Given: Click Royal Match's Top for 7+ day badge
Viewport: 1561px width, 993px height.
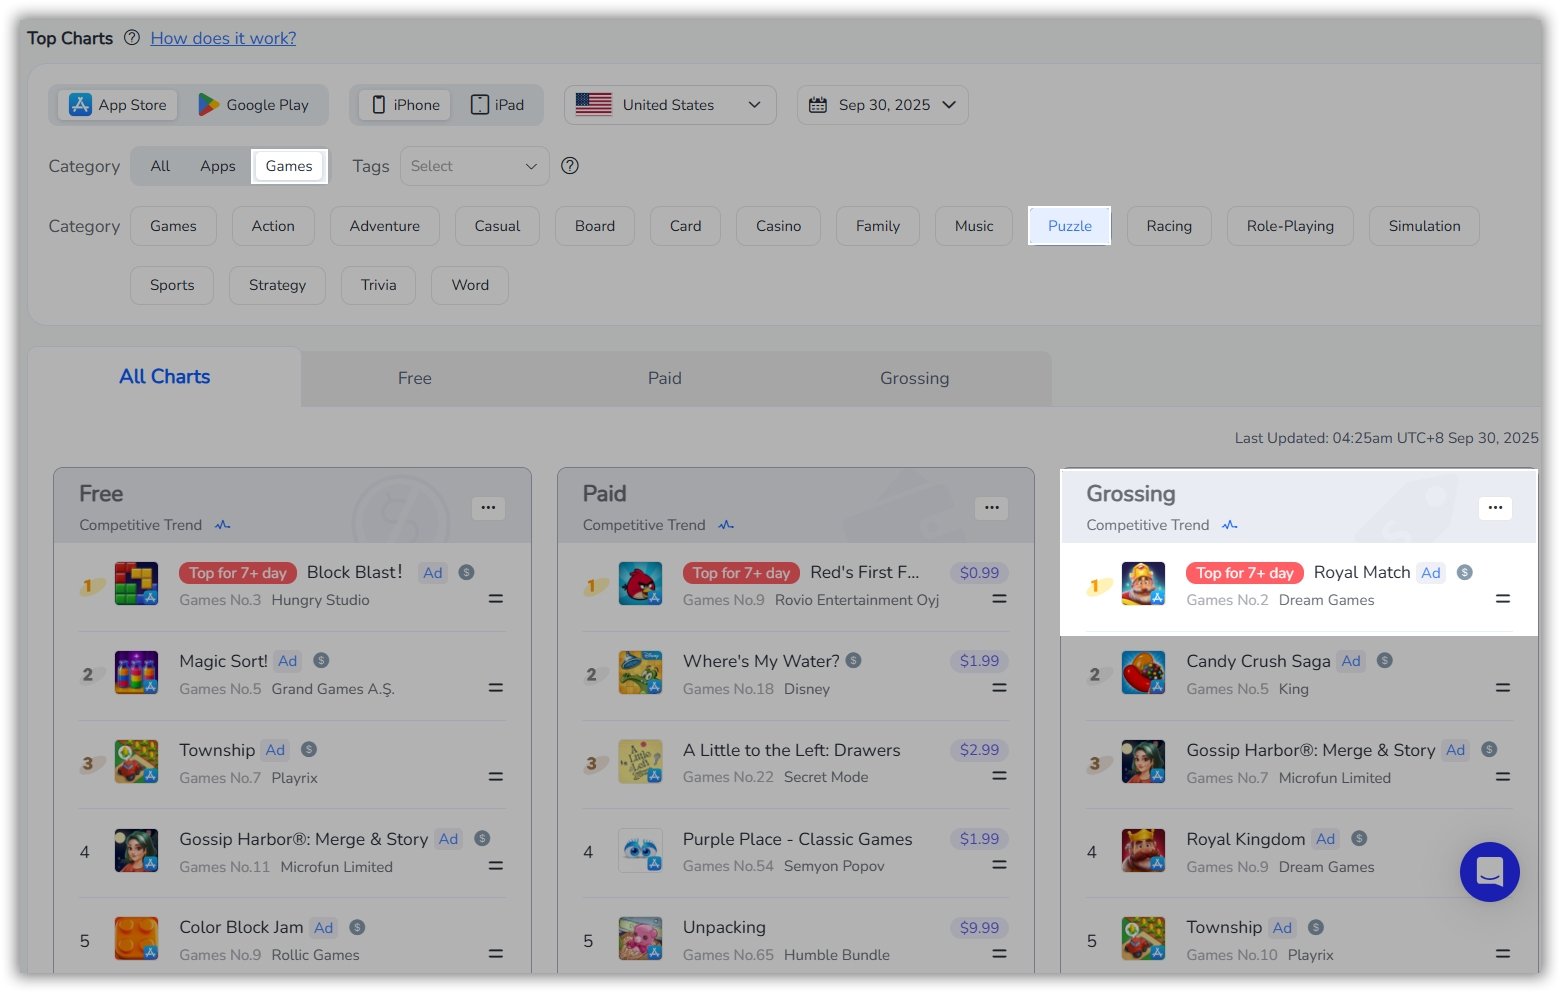Looking at the screenshot, I should click(x=1244, y=573).
